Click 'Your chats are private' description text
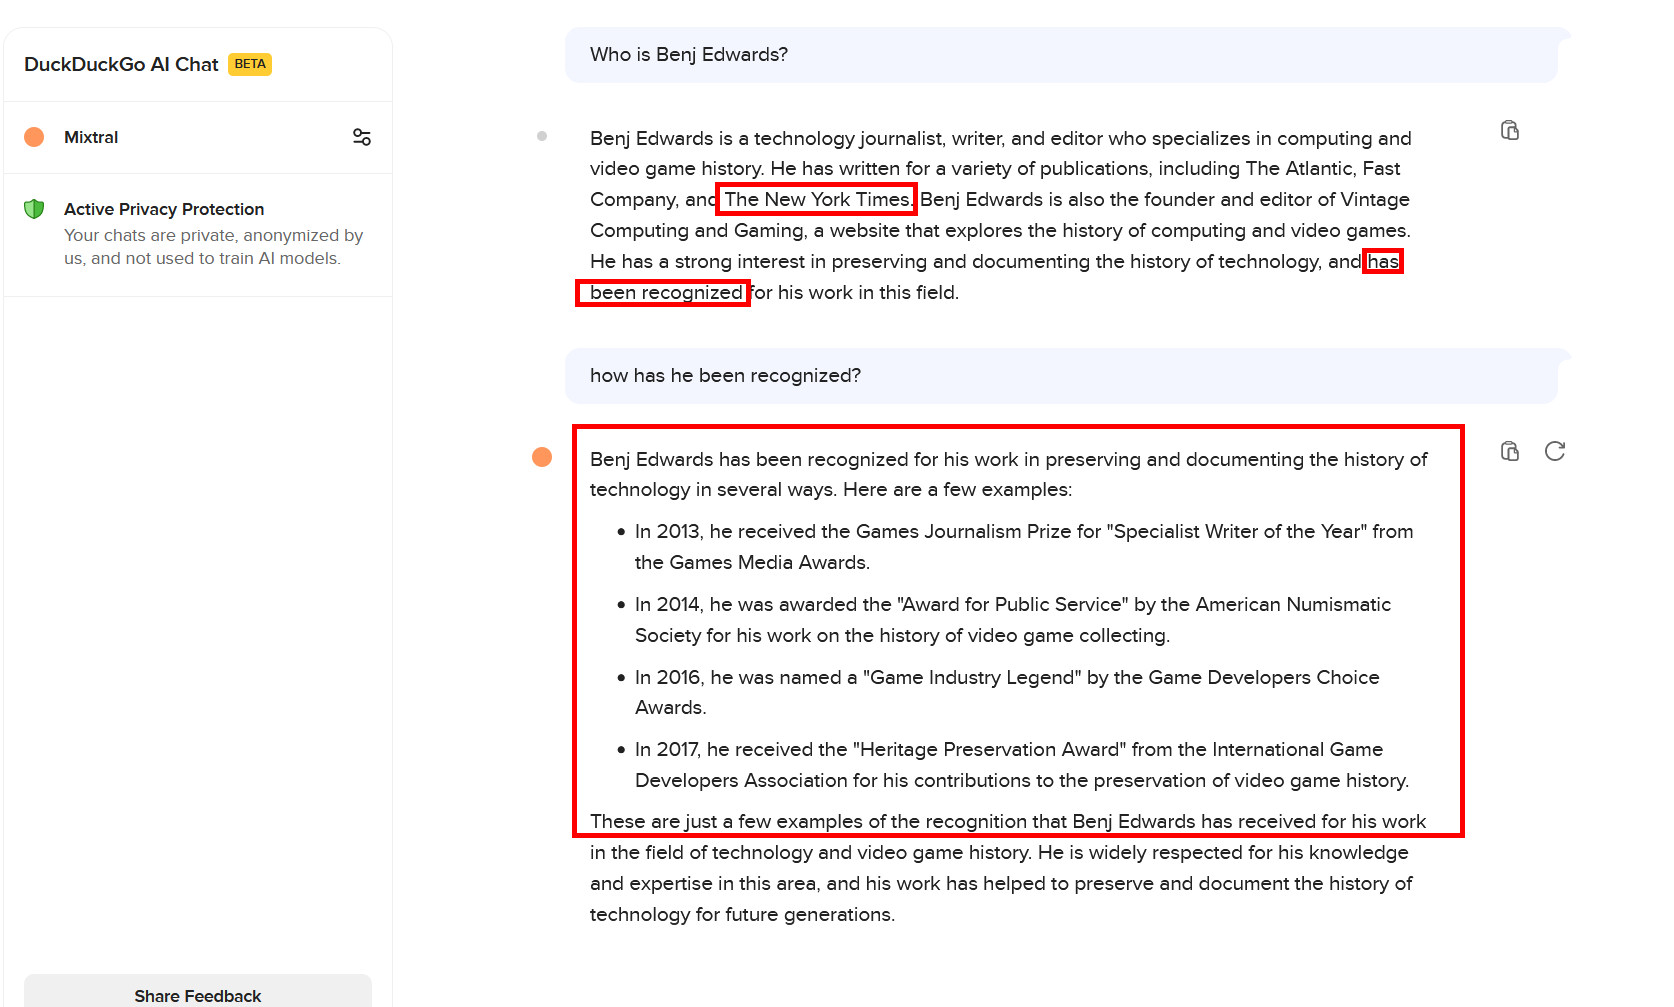Viewport: 1674px width, 1007px height. point(214,247)
